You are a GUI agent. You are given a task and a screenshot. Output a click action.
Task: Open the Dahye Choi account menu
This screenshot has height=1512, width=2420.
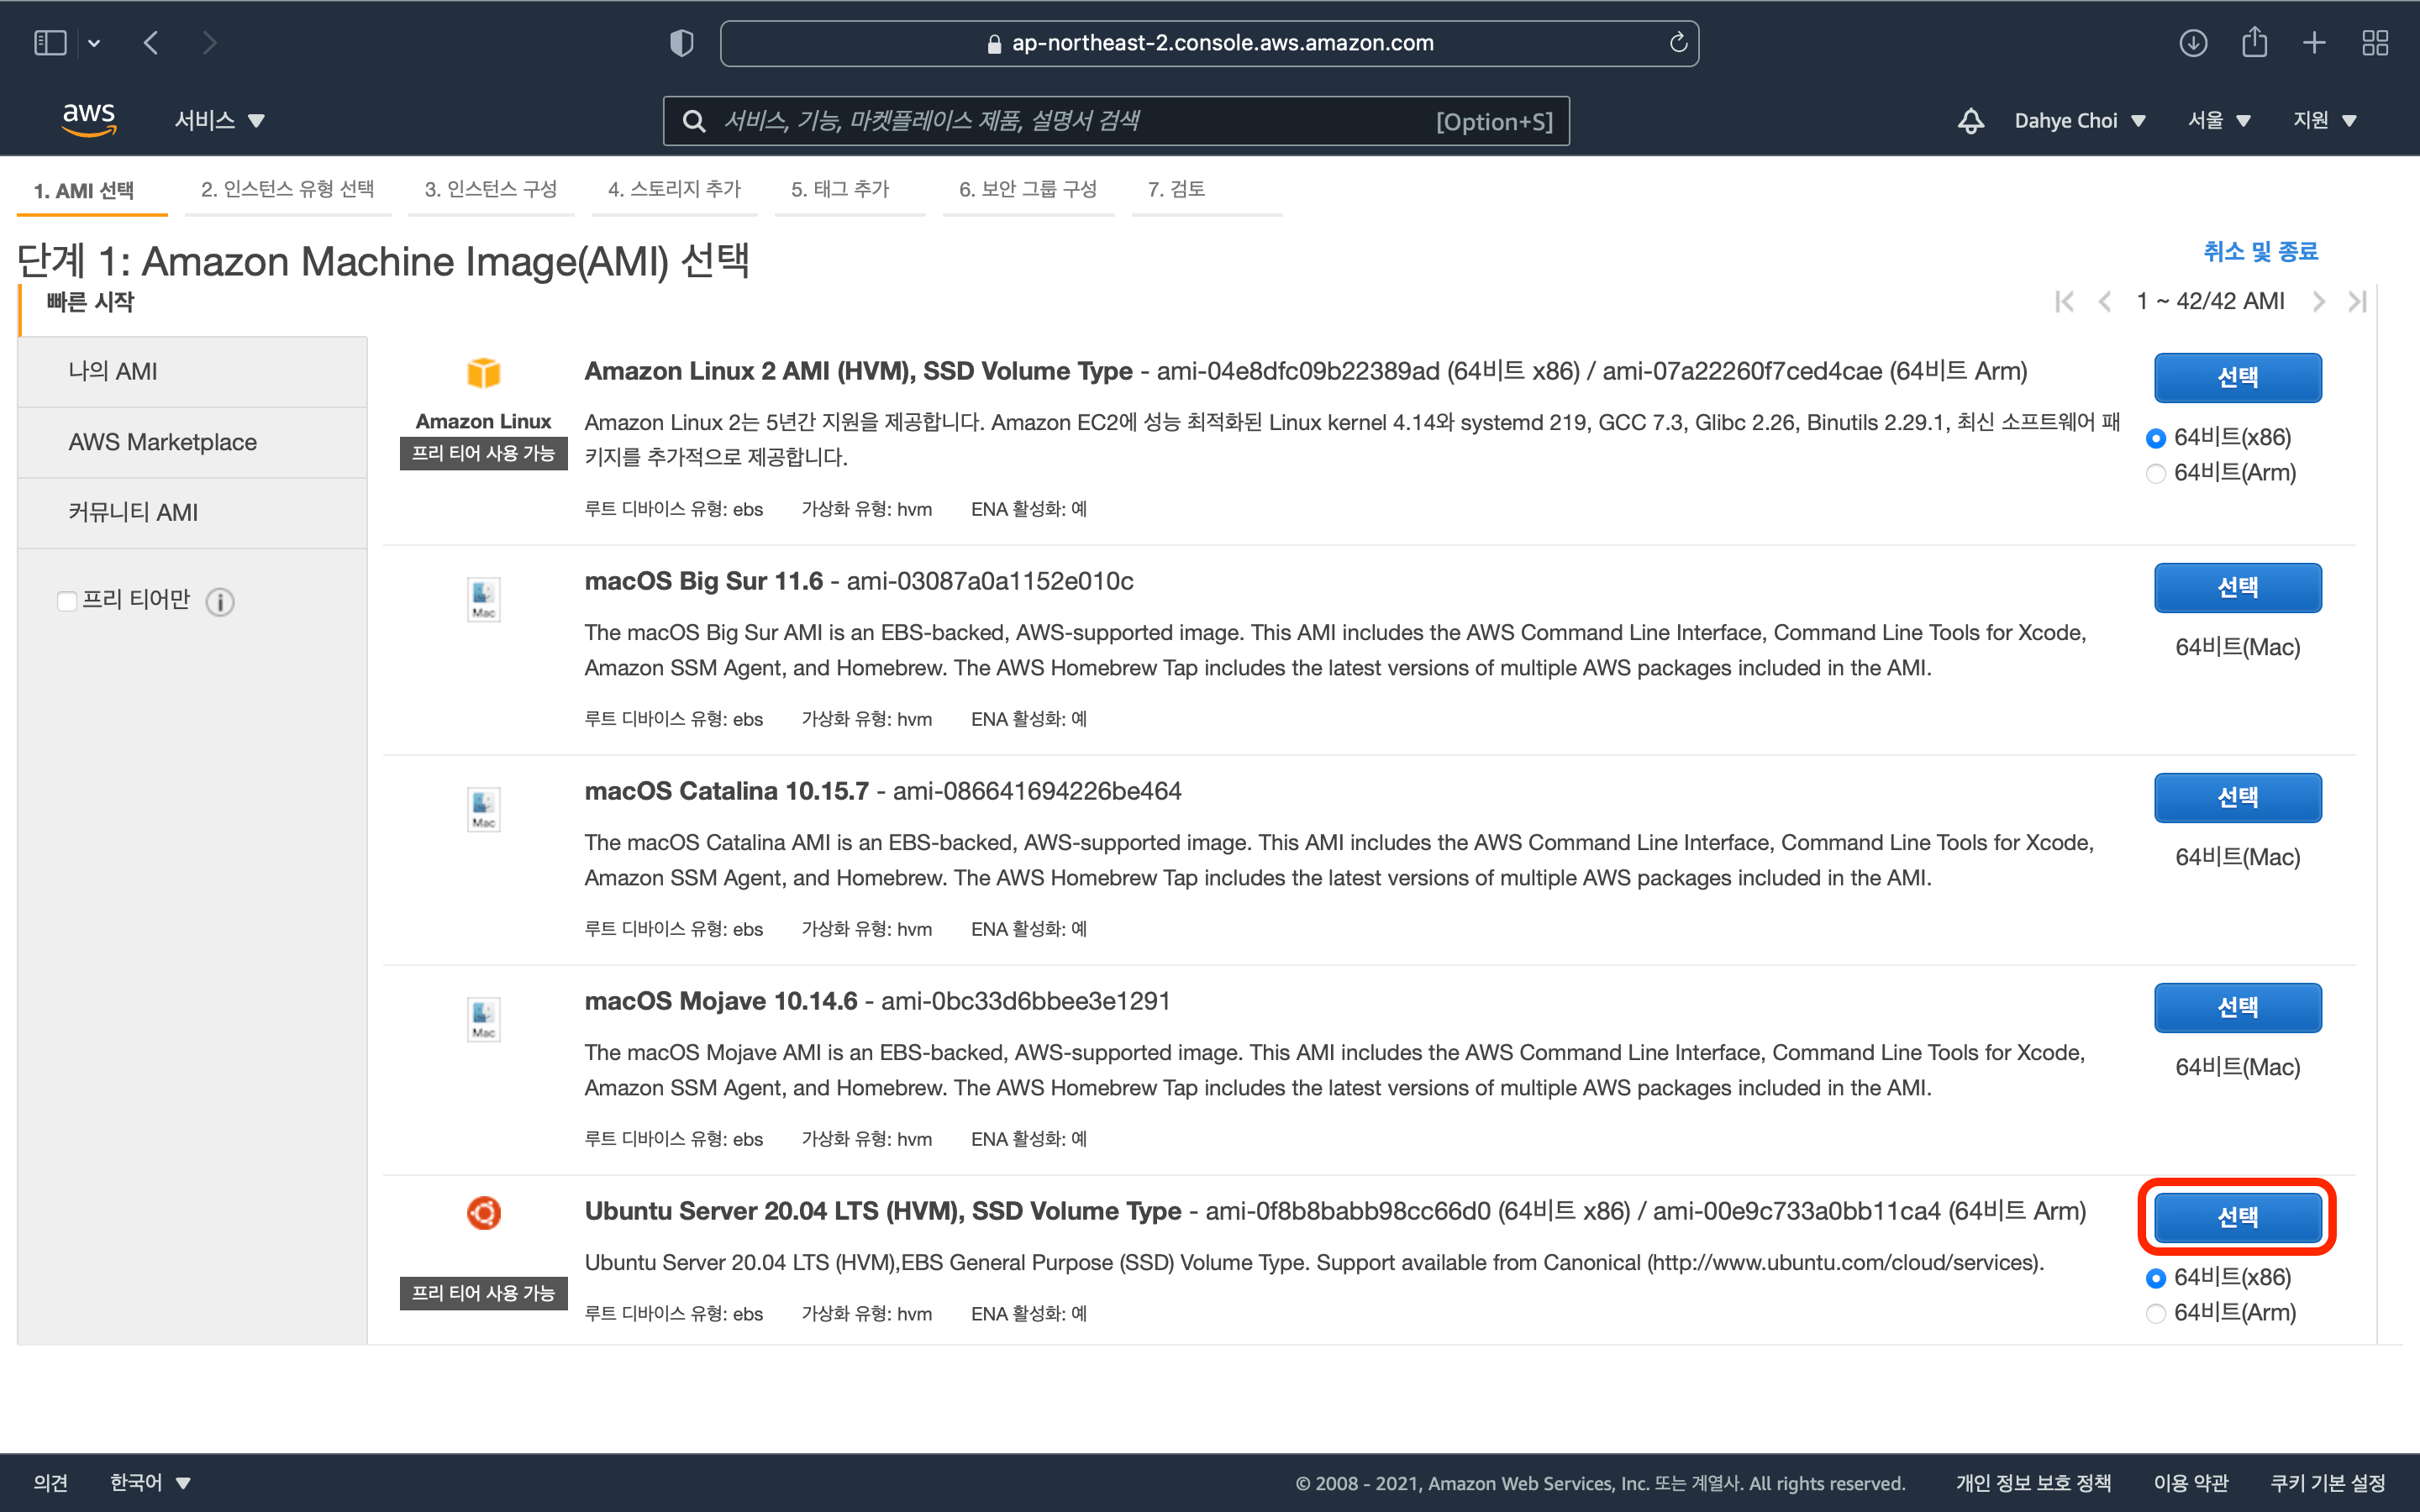[x=2080, y=120]
